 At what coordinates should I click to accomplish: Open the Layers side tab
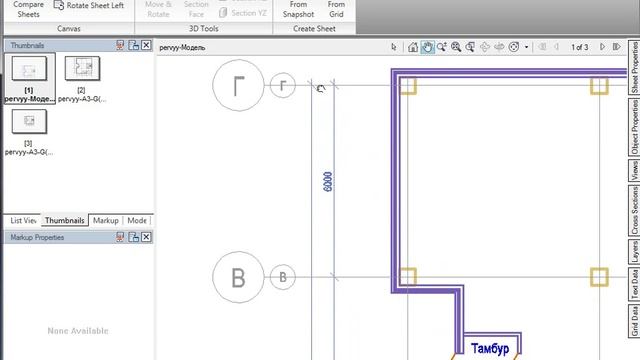(634, 251)
